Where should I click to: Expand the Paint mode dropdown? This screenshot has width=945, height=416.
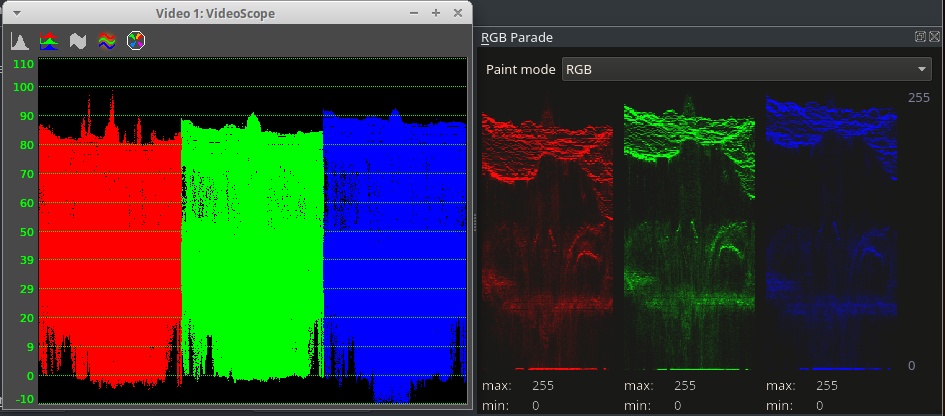746,70
